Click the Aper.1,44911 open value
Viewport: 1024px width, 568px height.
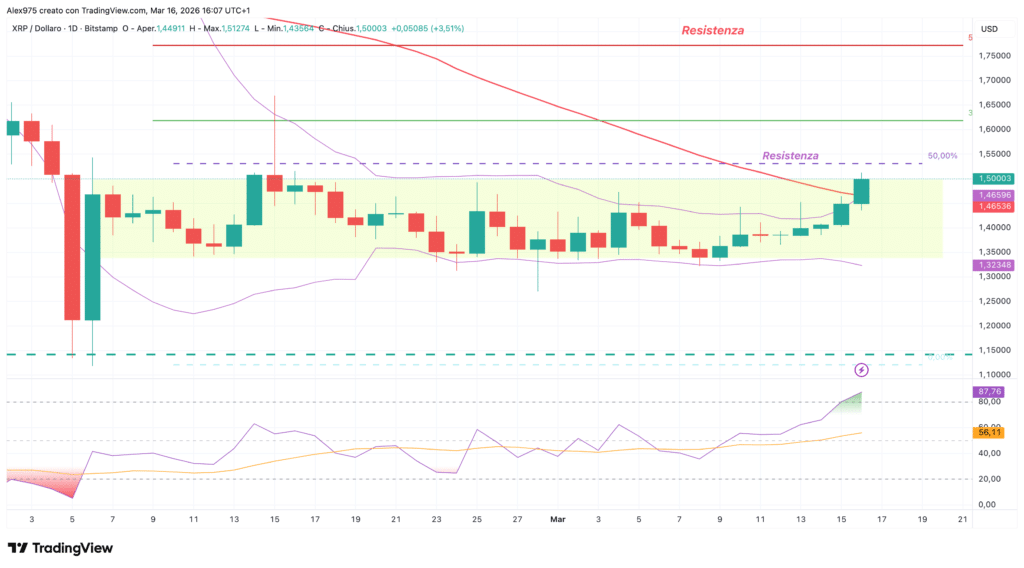coord(161,29)
